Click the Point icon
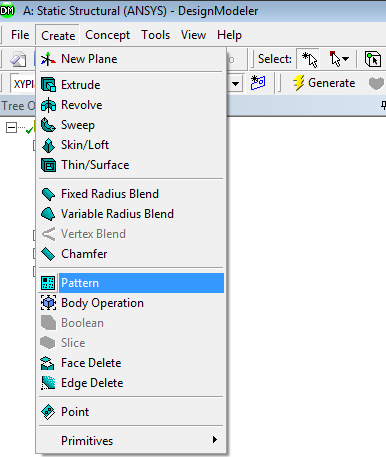 (48, 412)
